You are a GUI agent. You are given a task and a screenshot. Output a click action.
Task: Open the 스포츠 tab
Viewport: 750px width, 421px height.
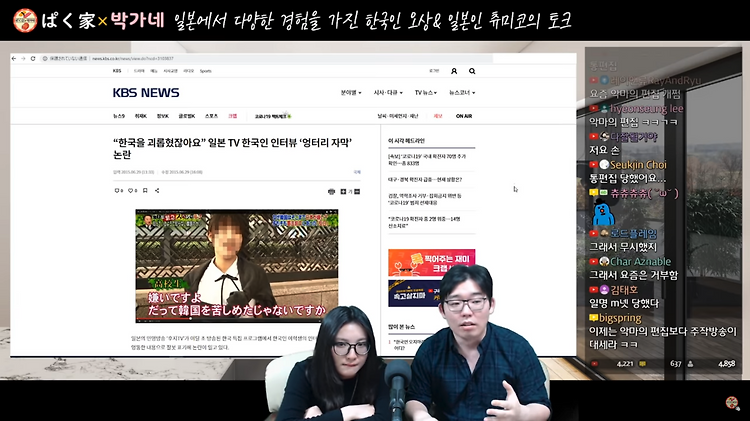211,116
